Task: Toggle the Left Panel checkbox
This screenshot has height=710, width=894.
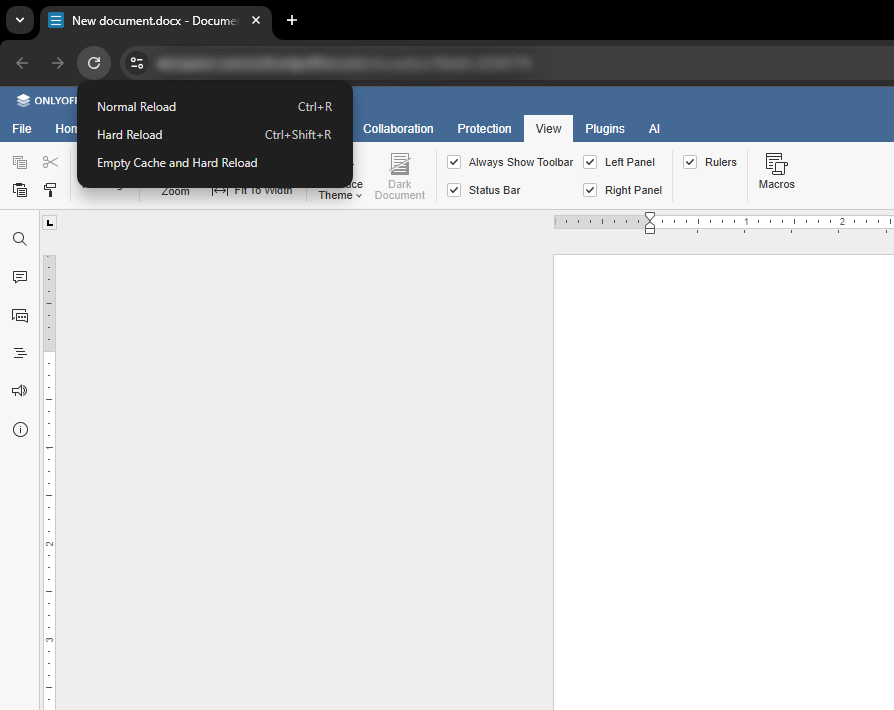Action: [x=589, y=161]
